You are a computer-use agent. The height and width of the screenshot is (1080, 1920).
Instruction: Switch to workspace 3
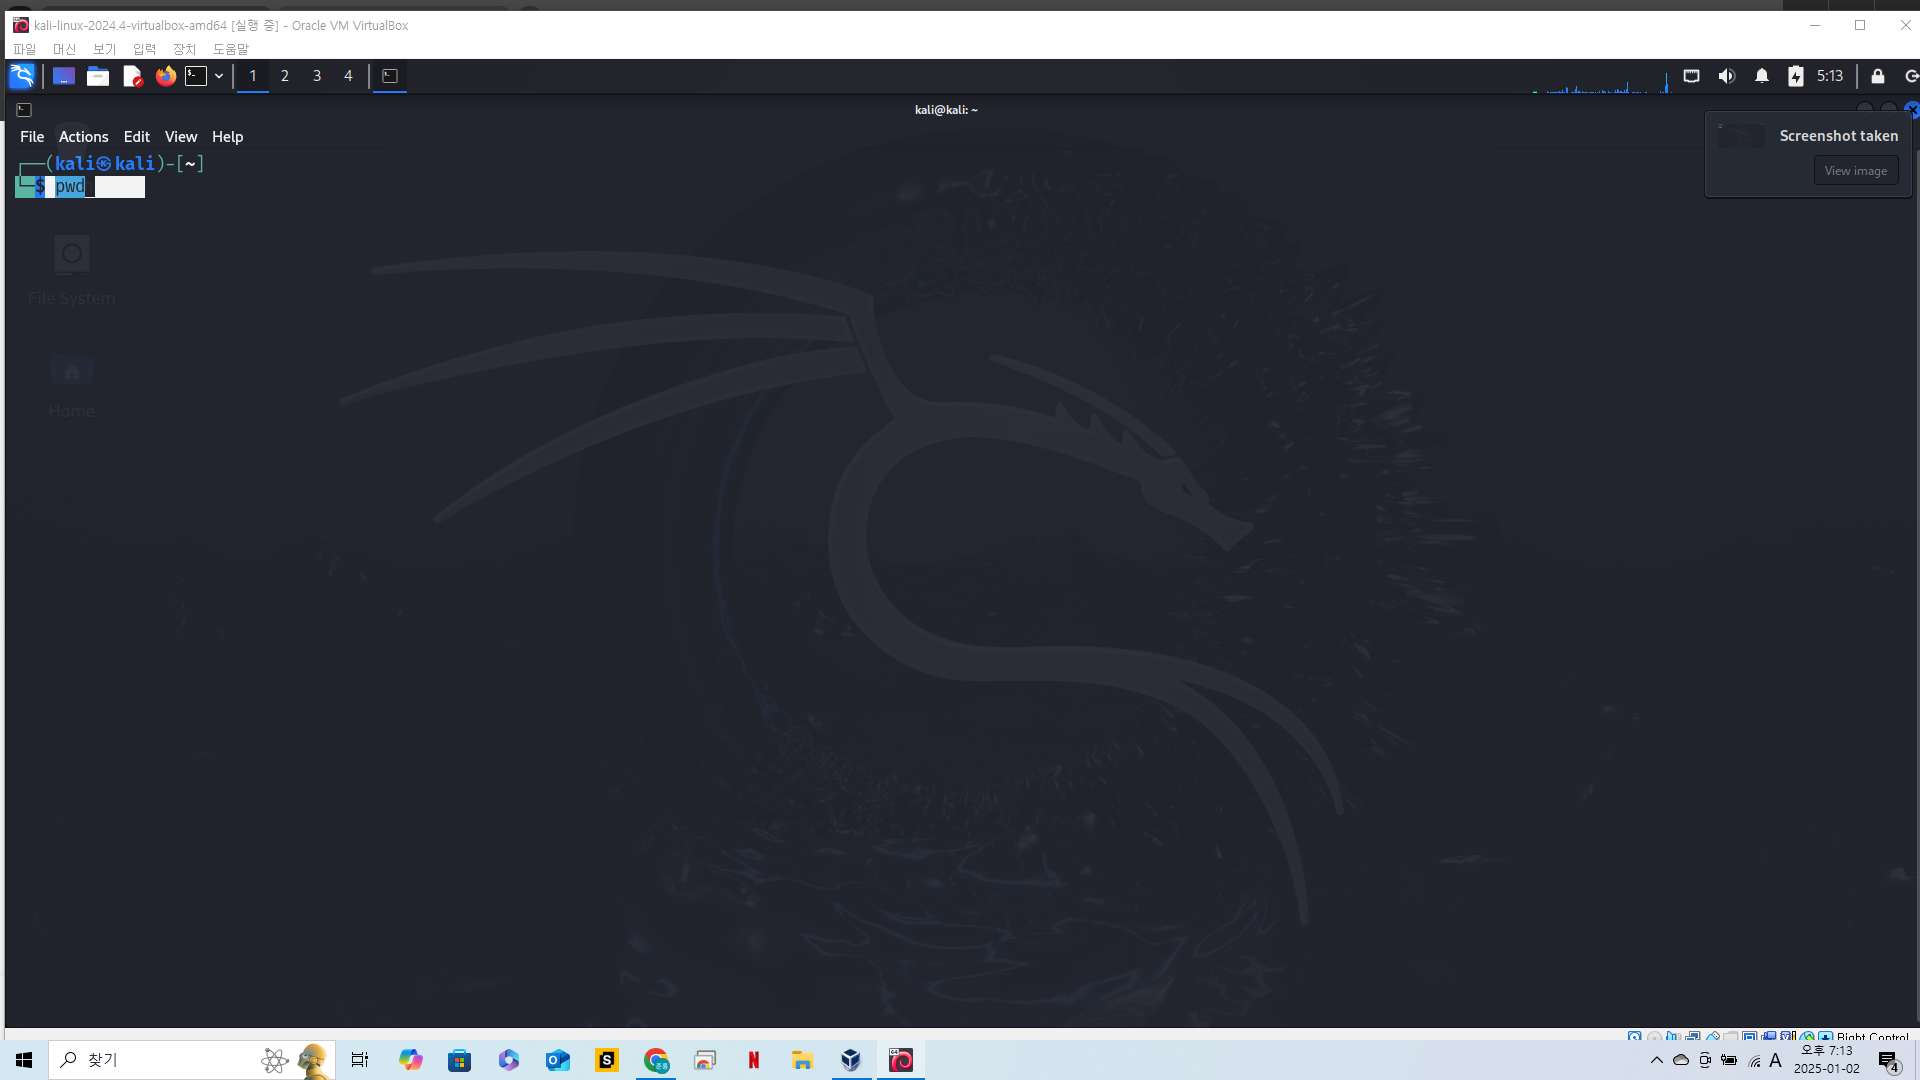pos(317,76)
